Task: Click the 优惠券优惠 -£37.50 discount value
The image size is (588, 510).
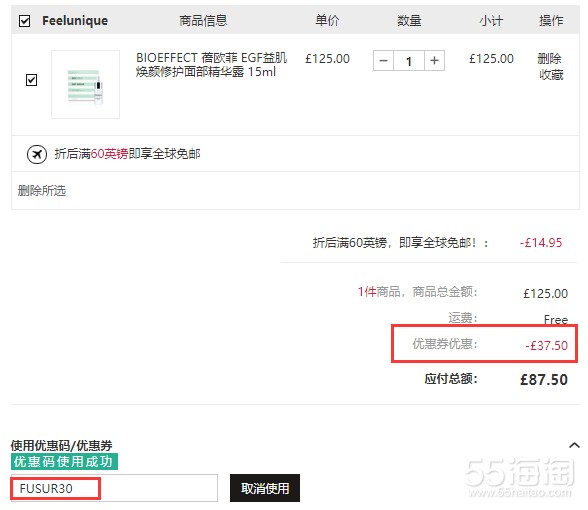Action: (x=546, y=345)
